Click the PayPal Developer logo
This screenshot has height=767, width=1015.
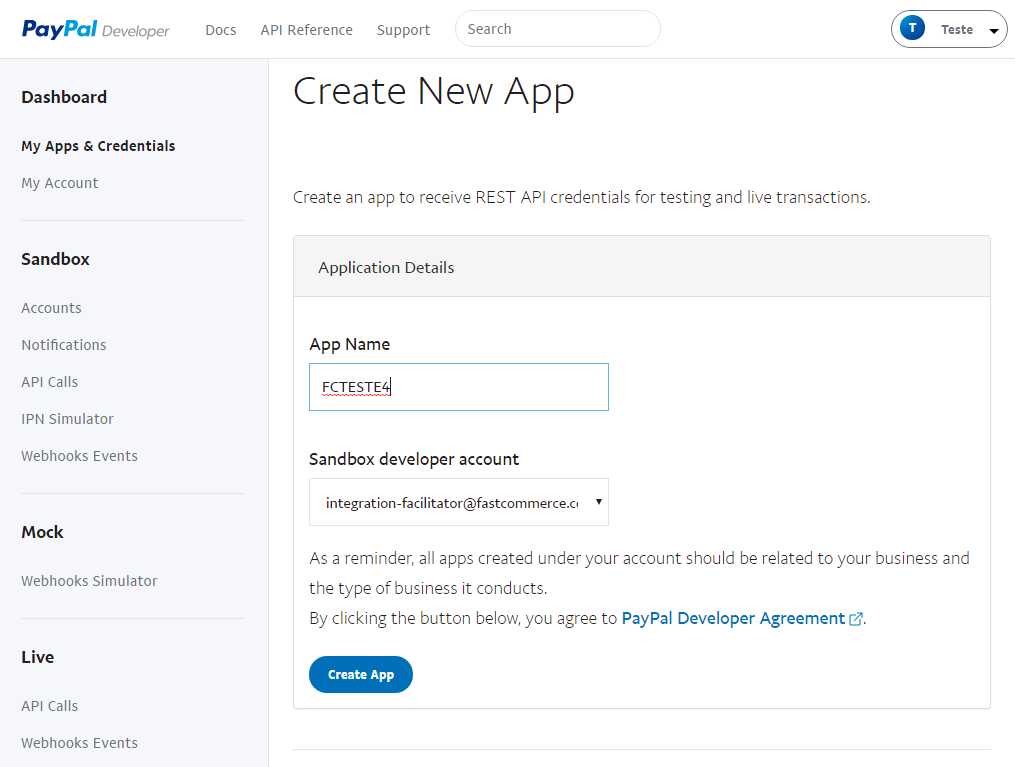[95, 30]
